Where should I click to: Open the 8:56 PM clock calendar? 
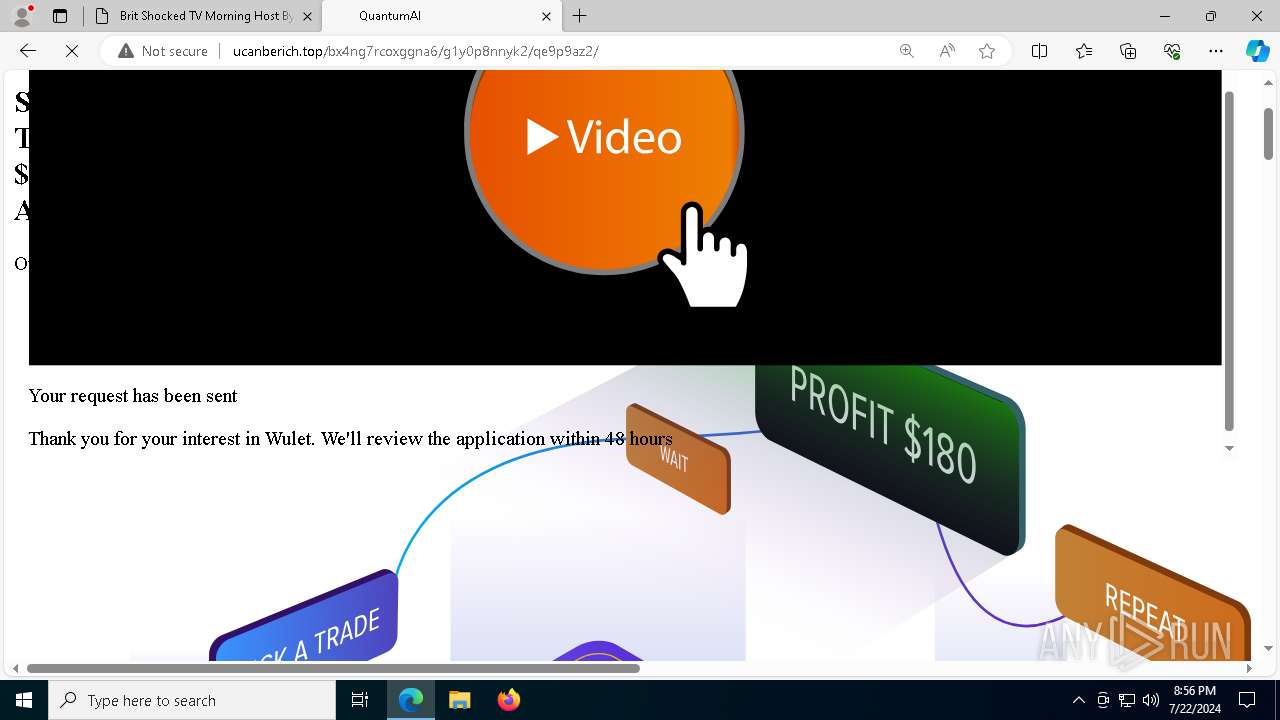point(1194,700)
